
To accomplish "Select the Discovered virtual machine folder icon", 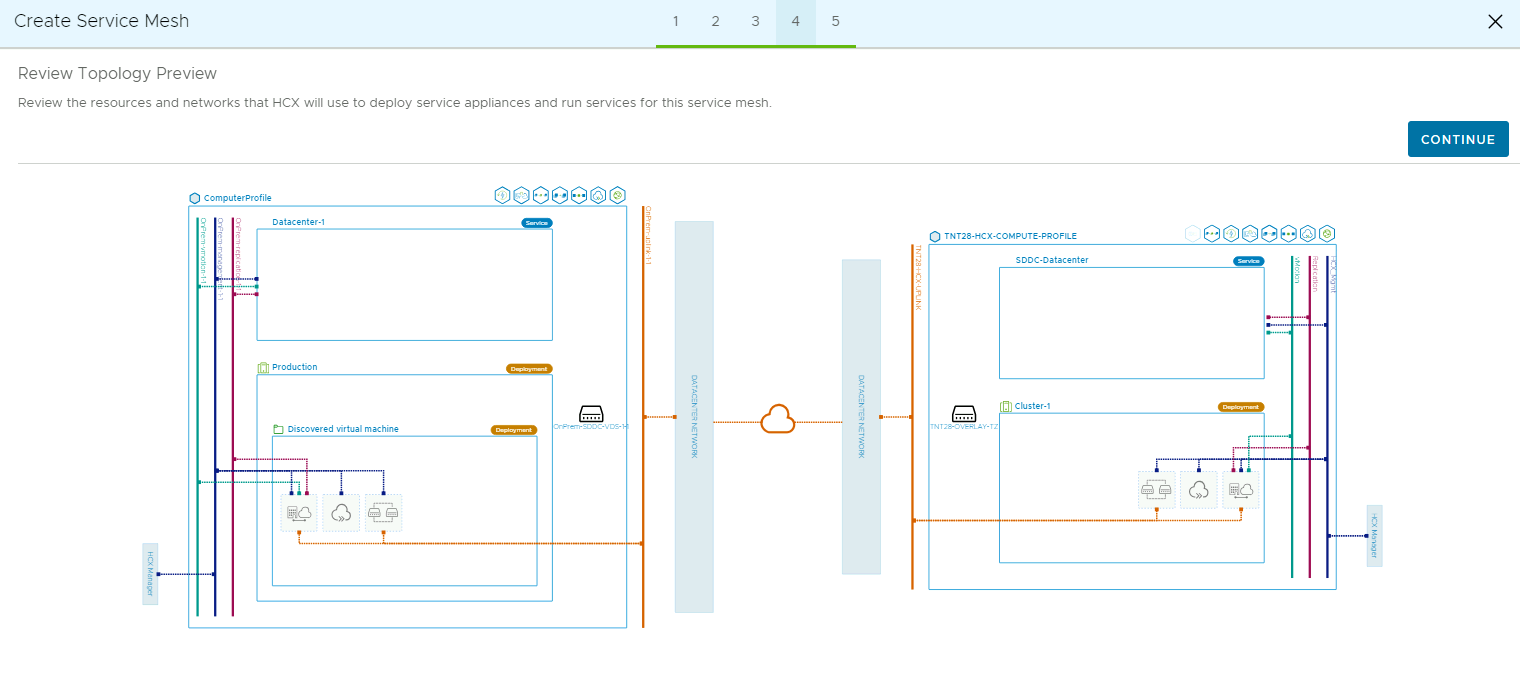I will click(279, 429).
